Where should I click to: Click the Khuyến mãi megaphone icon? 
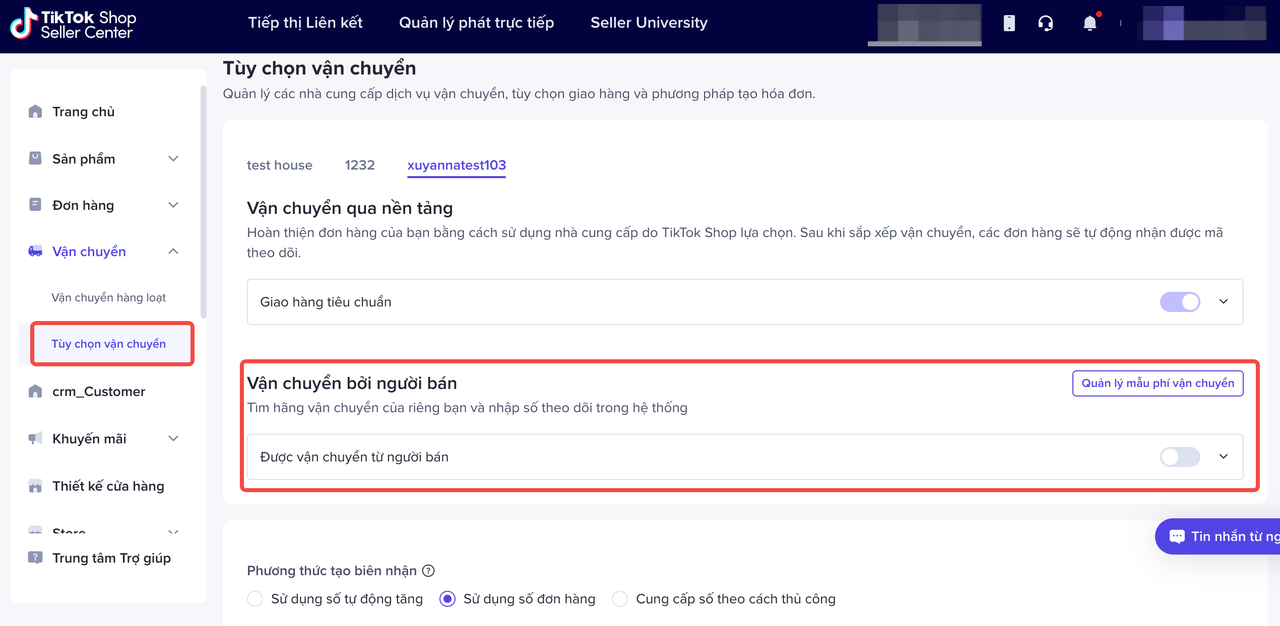tap(36, 439)
